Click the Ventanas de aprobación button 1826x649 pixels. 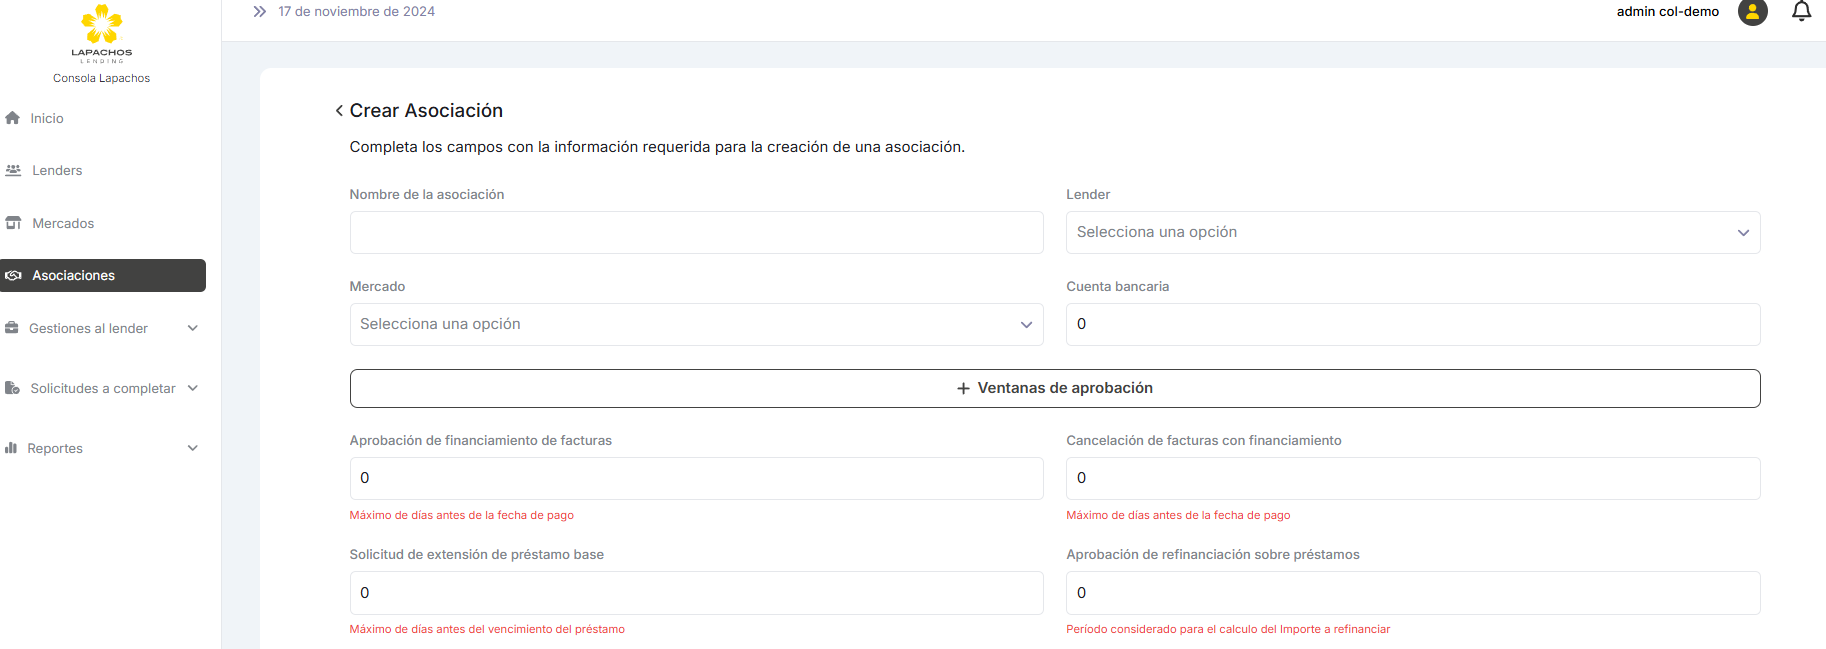coord(1054,388)
